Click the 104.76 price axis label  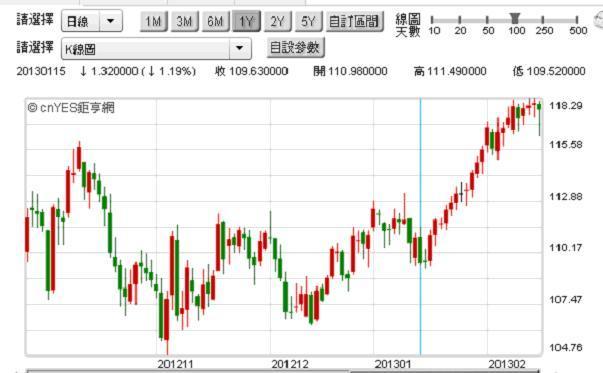coord(566,348)
